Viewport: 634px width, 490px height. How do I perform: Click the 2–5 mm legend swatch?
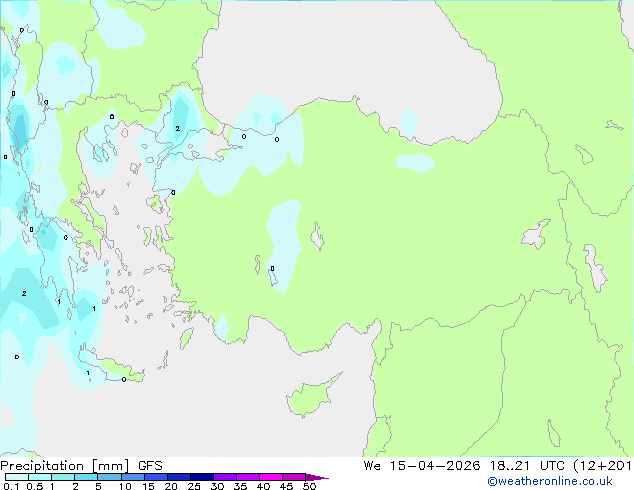click(x=86, y=477)
